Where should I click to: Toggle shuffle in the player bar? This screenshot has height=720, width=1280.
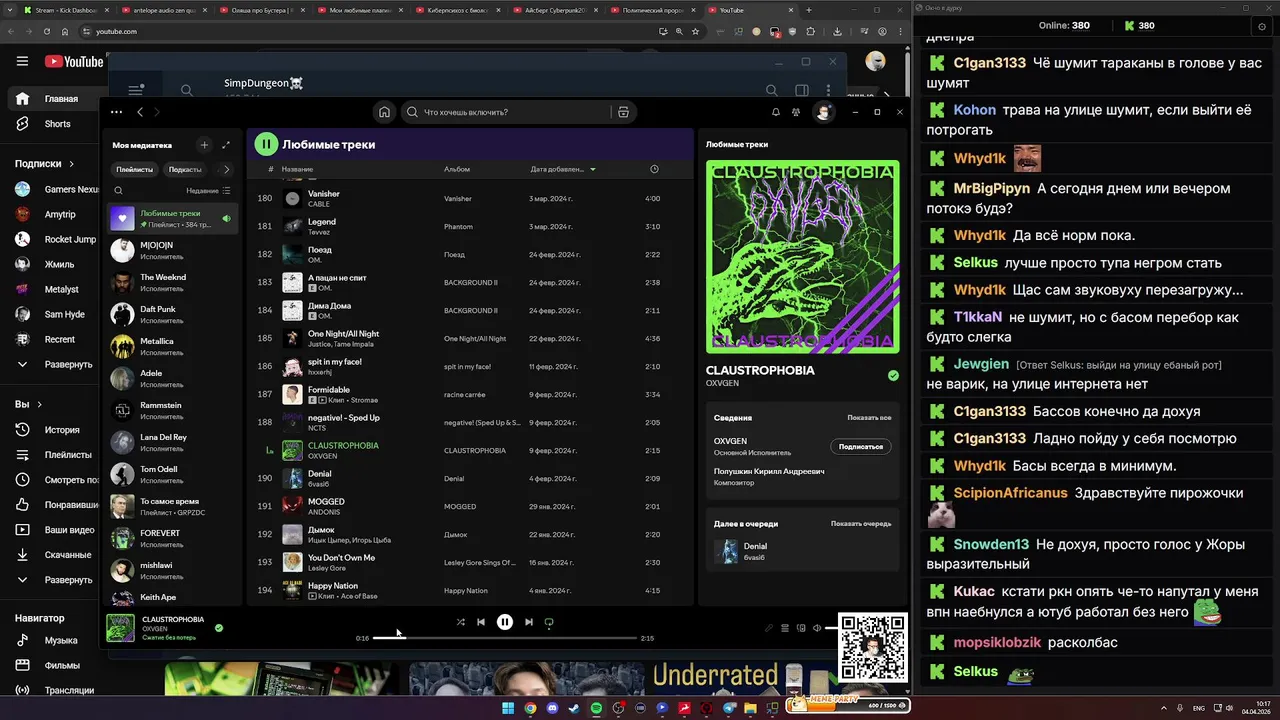point(460,622)
